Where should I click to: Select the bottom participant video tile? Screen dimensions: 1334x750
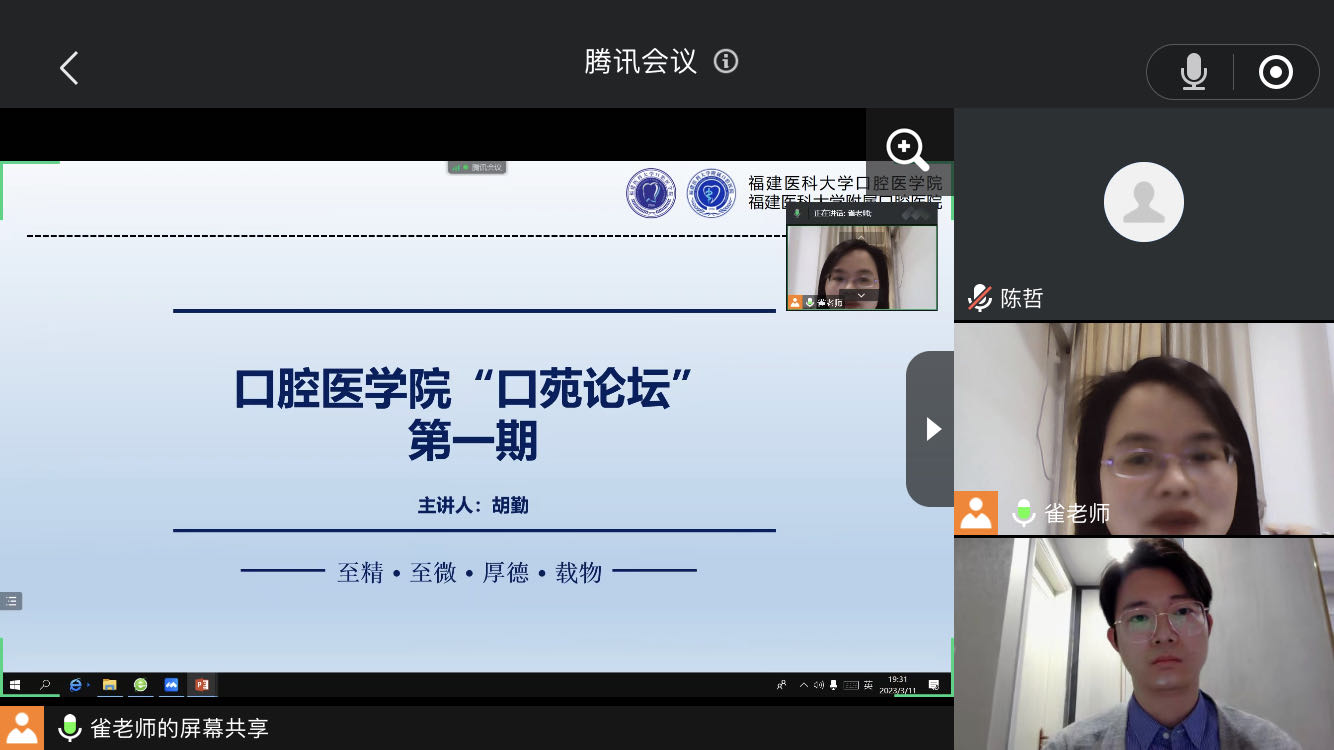[x=1144, y=644]
